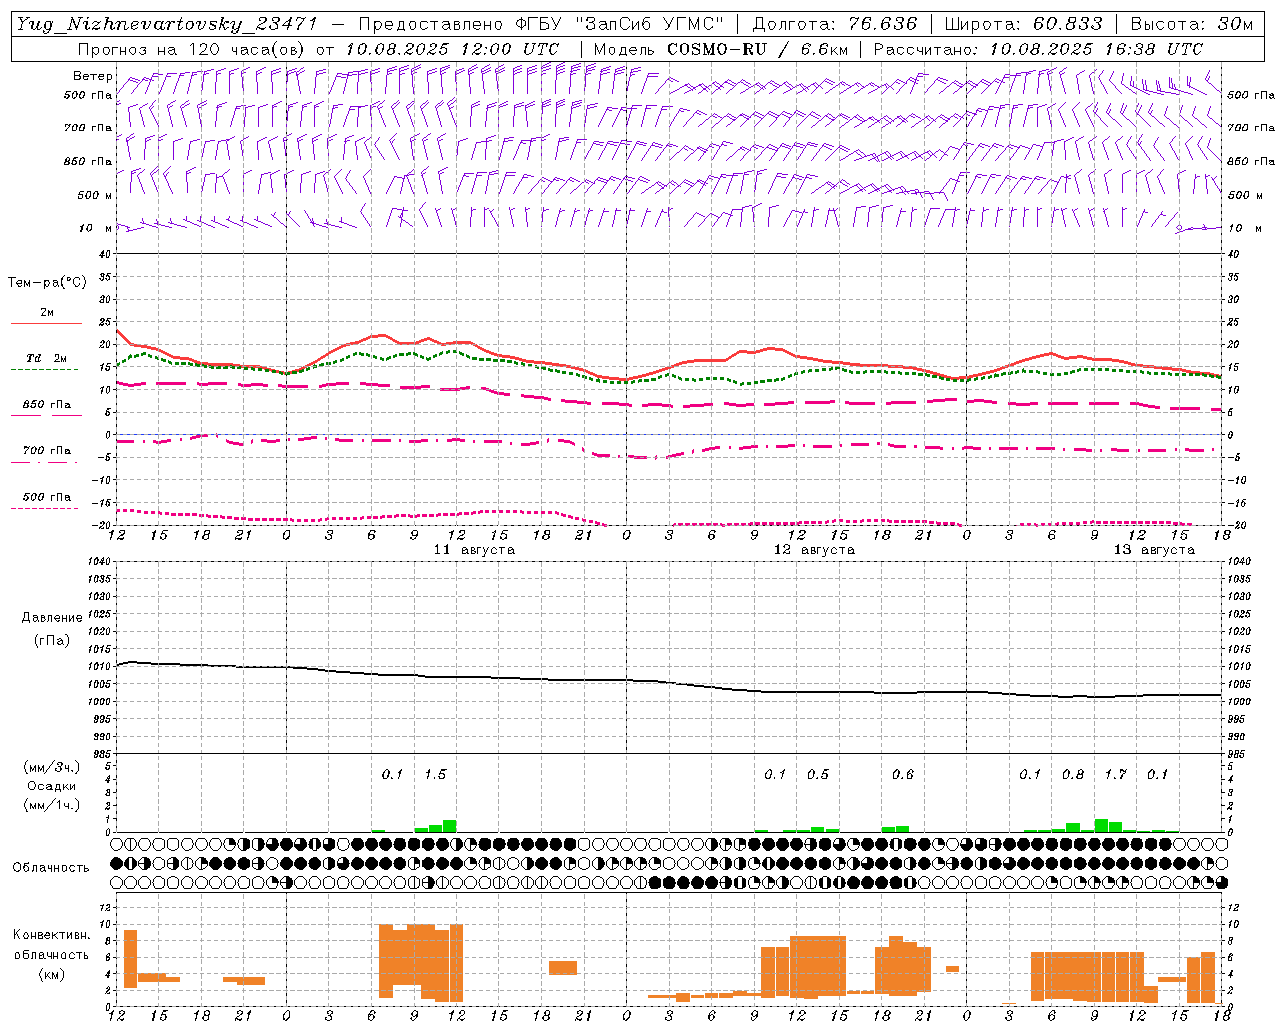Click the 13 августа date label

click(x=1154, y=550)
